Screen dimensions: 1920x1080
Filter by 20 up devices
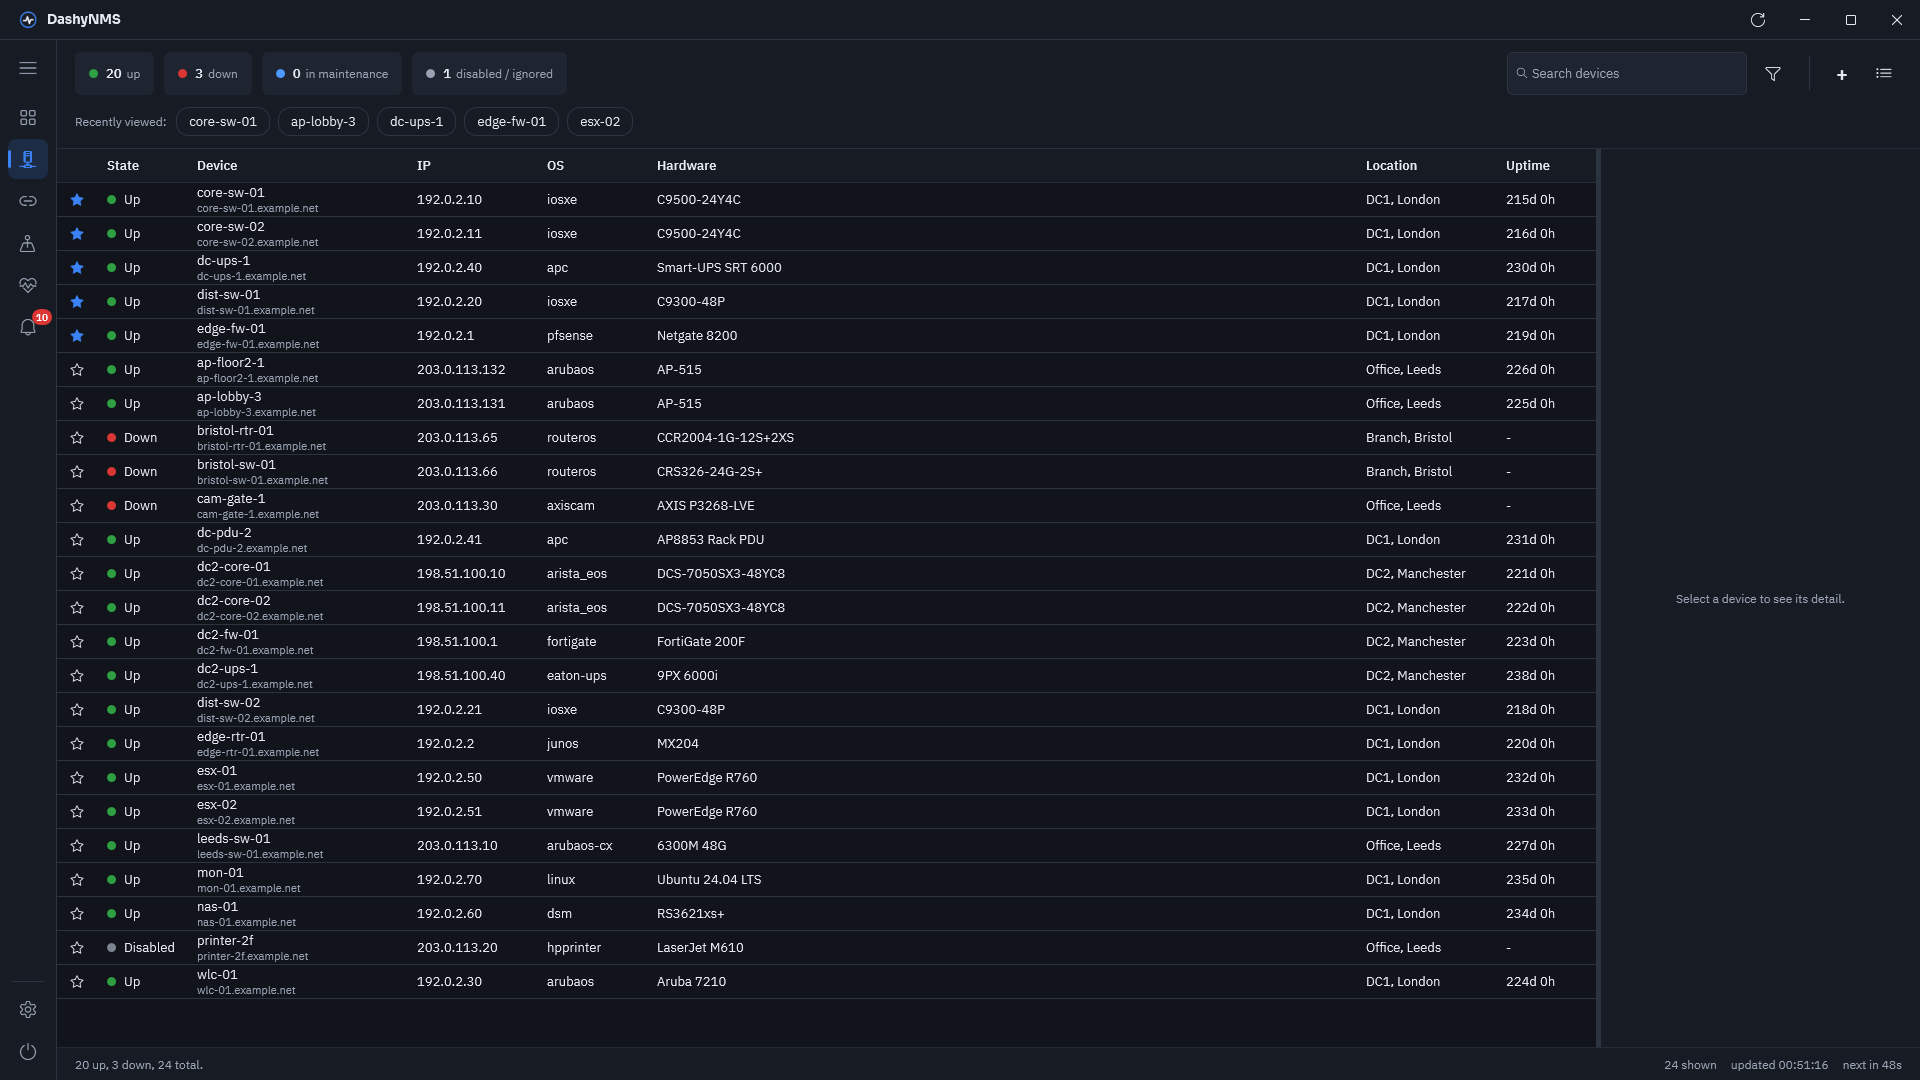(x=114, y=74)
